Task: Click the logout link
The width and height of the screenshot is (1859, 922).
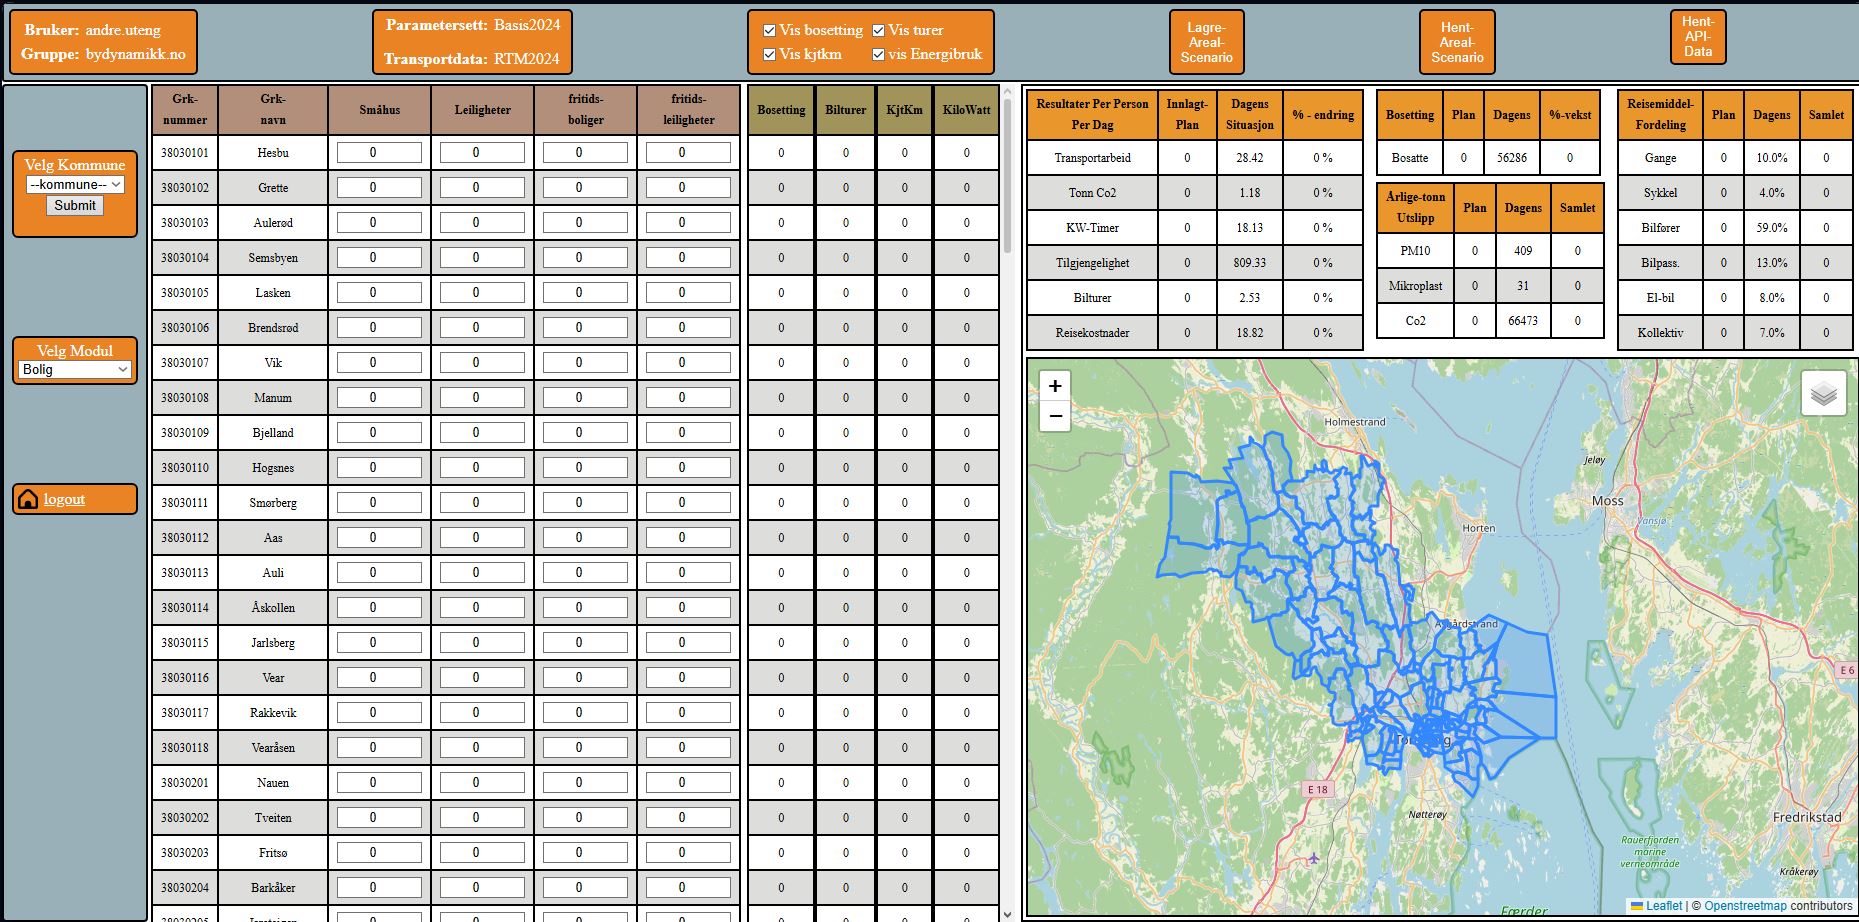Action: point(64,499)
